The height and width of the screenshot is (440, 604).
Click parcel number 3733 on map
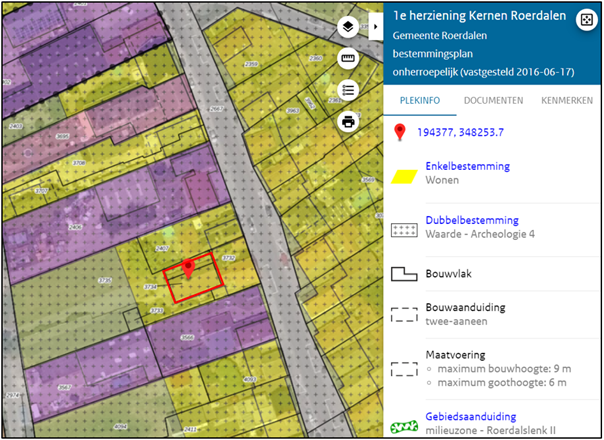coord(156,311)
